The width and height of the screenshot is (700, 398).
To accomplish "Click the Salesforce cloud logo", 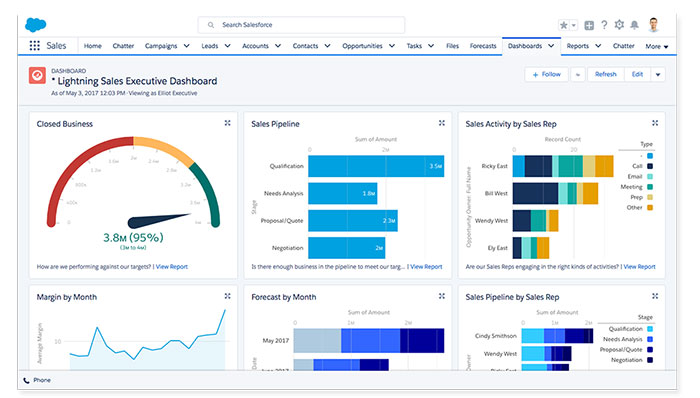I will pos(35,25).
